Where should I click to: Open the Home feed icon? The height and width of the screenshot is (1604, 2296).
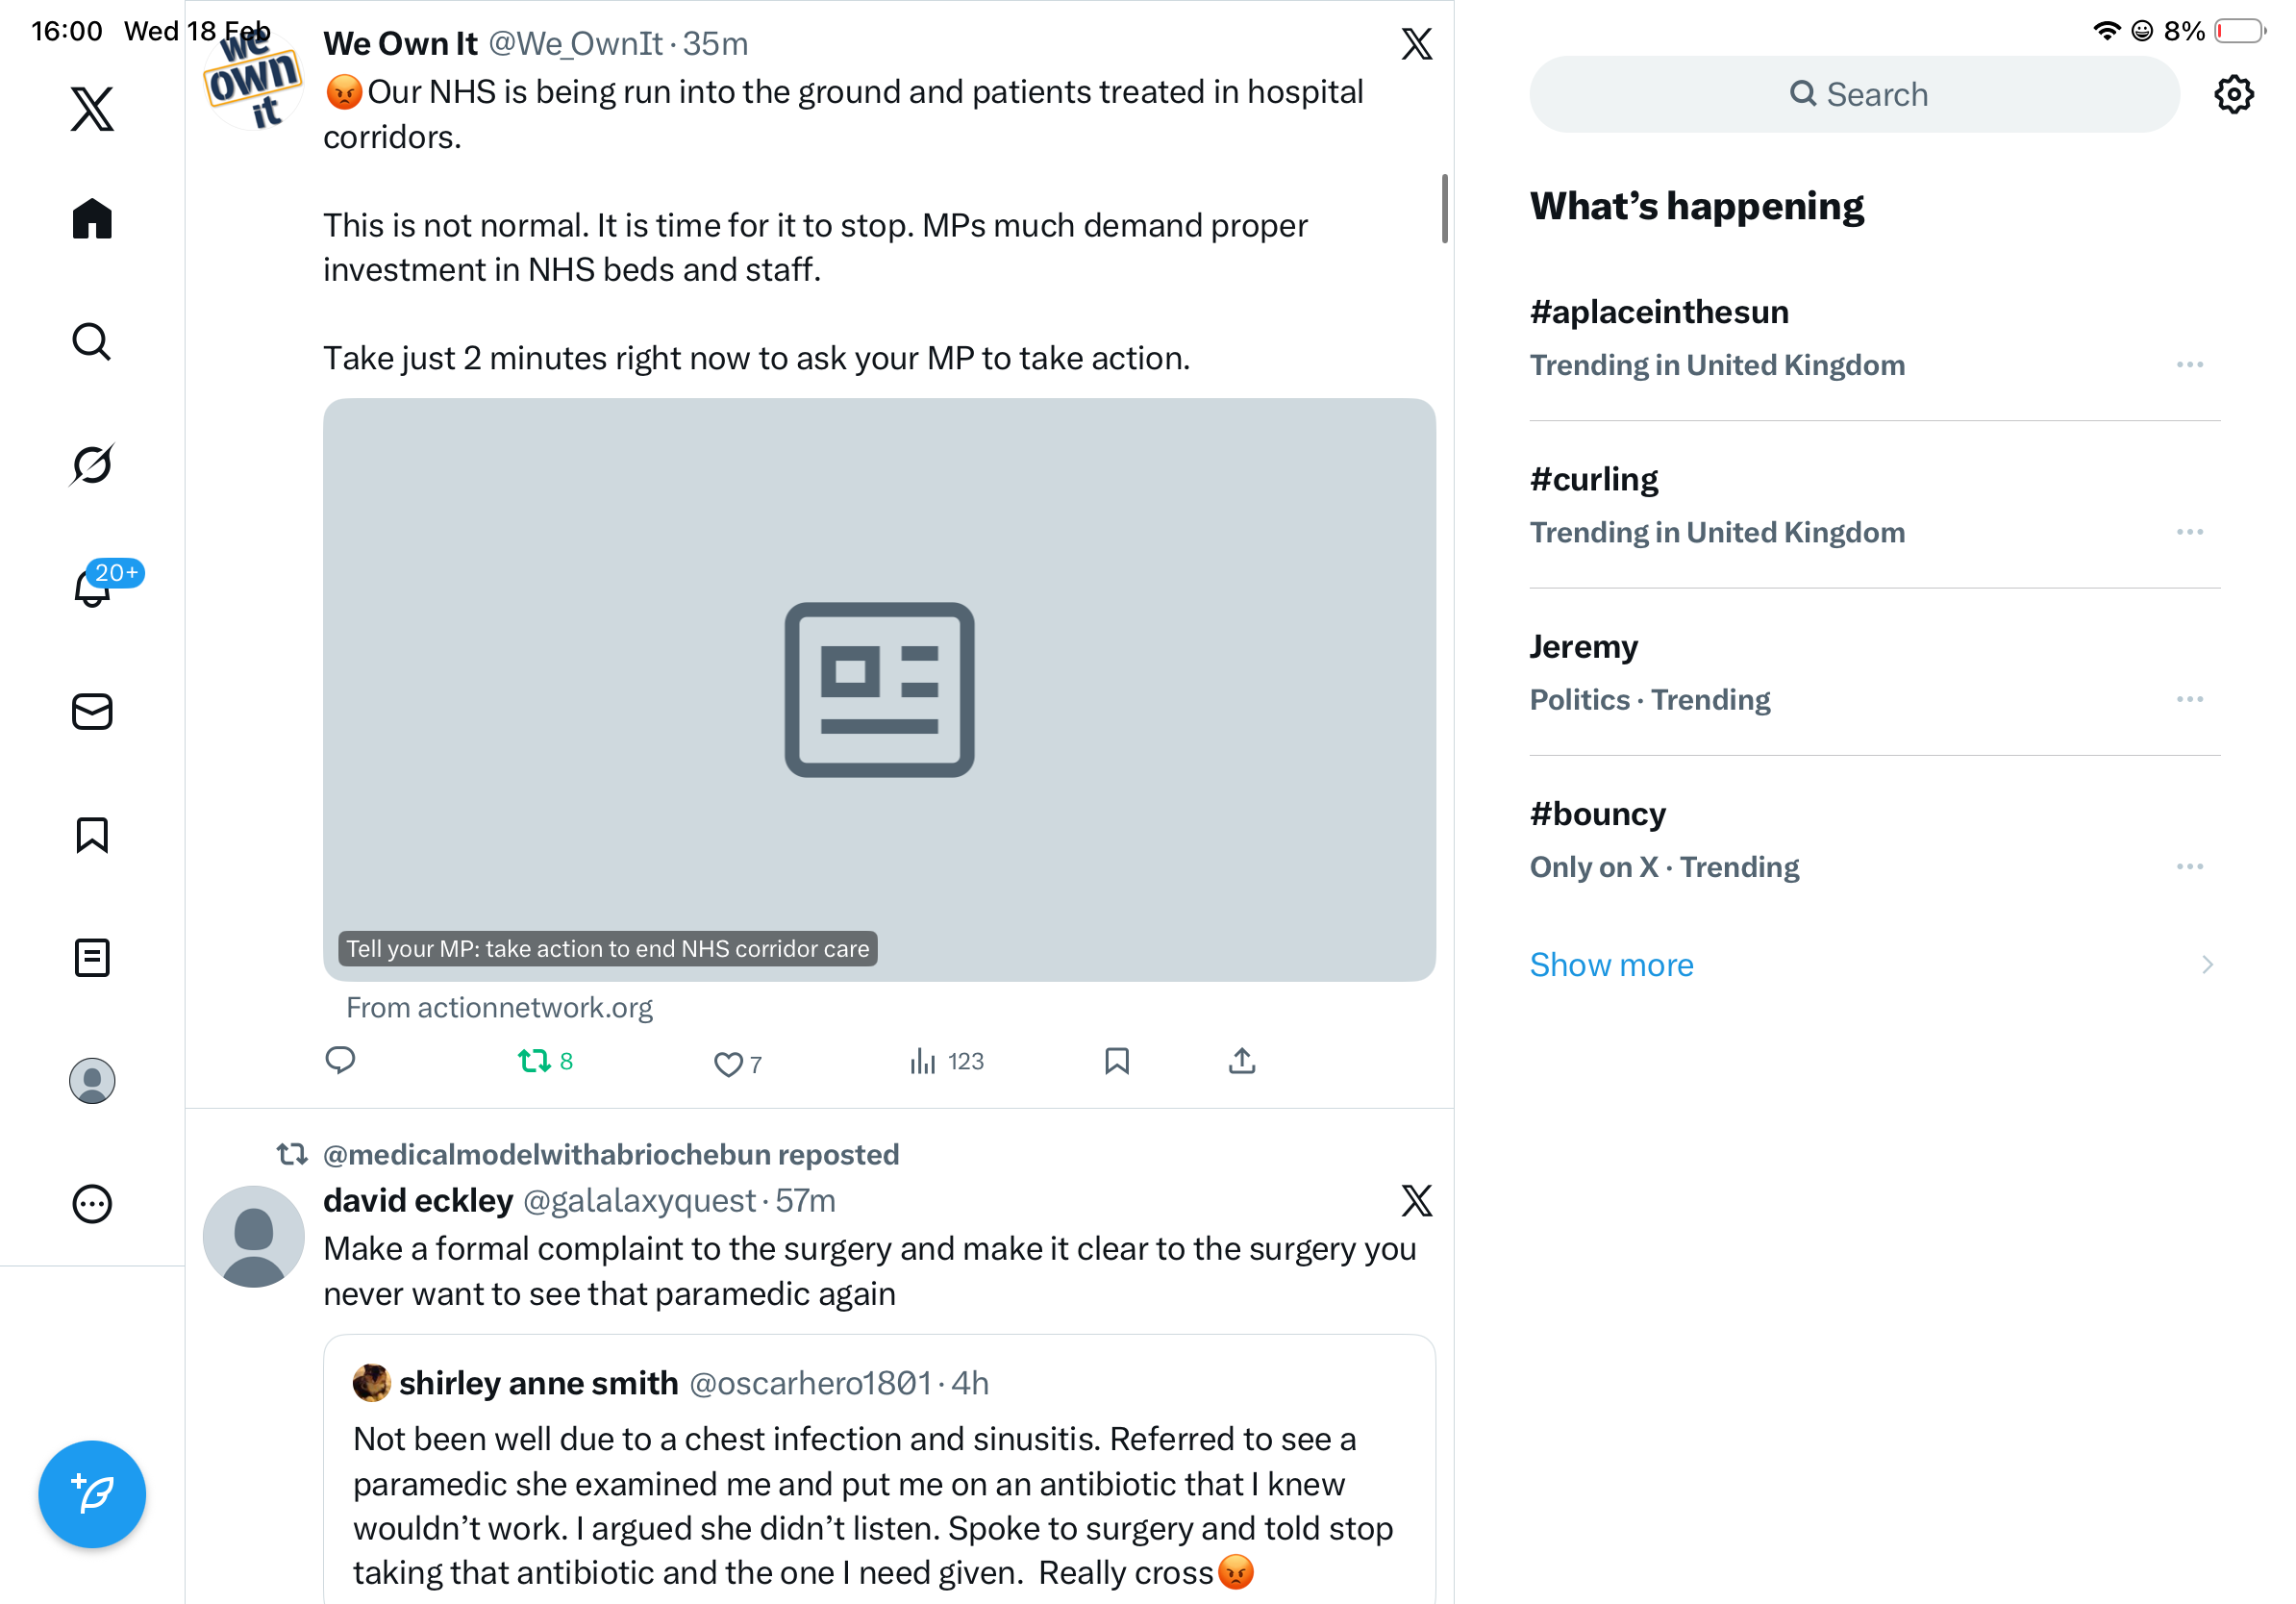click(x=92, y=219)
